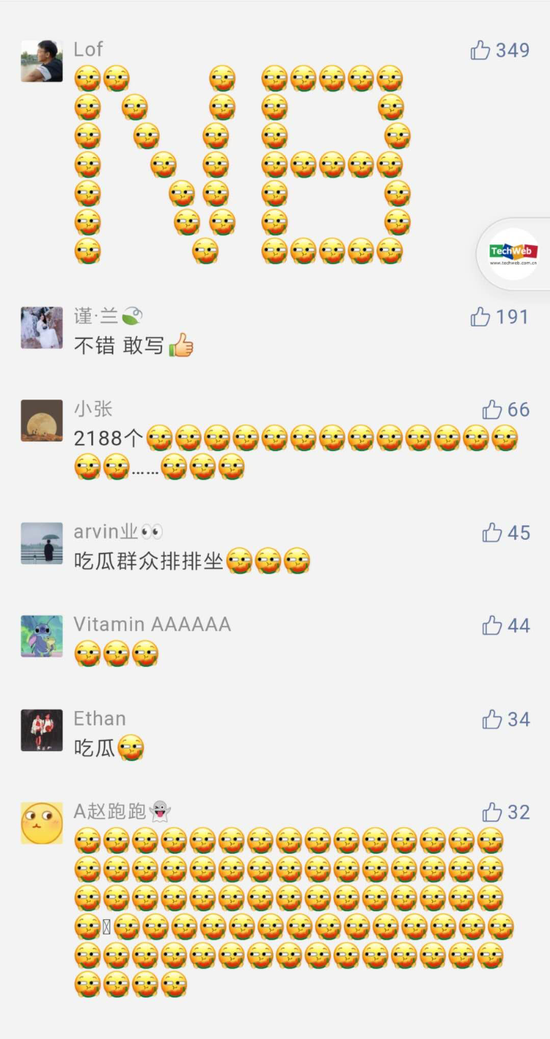
Task: Tap Ethan's profile photo
Action: pos(42,730)
